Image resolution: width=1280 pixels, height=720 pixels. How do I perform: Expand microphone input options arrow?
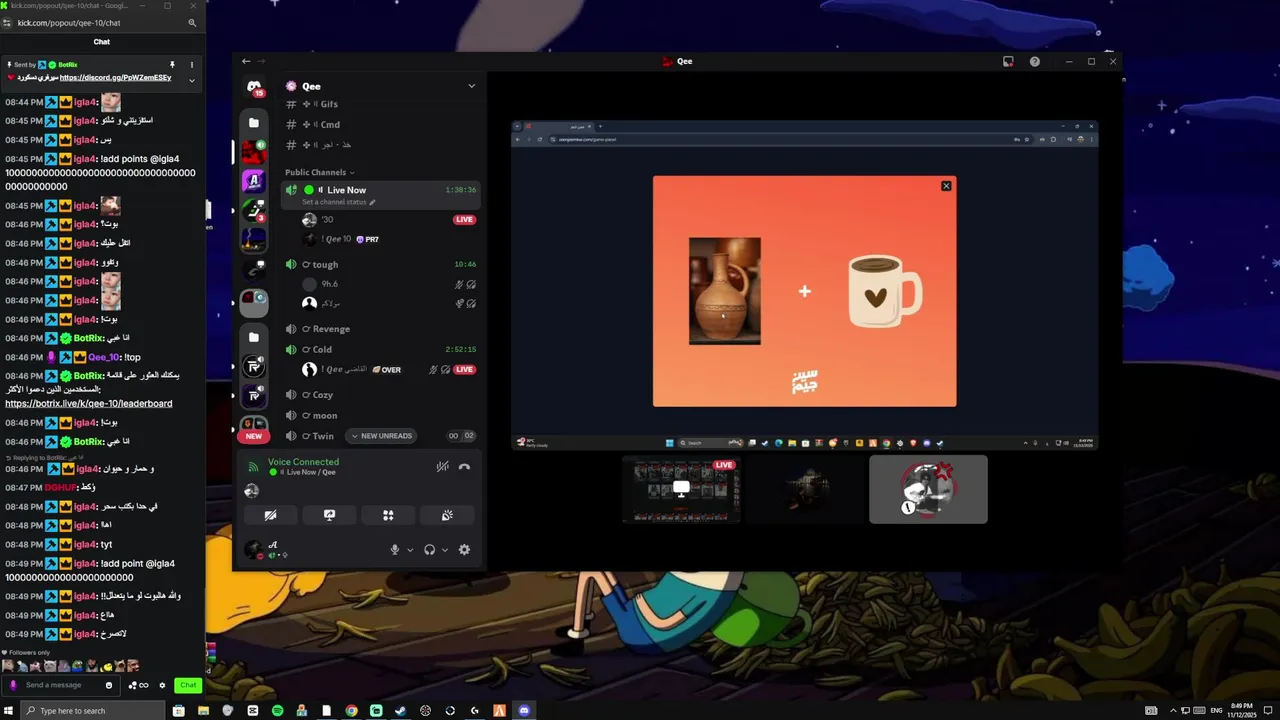410,550
